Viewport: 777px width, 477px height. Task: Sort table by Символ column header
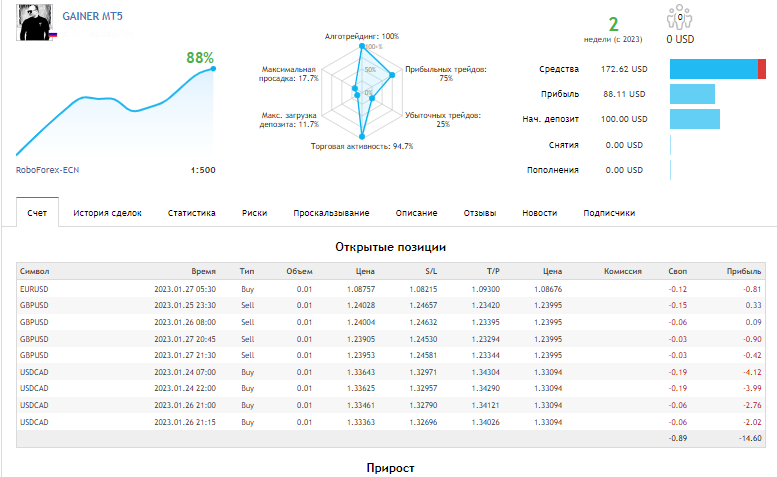coord(35,271)
